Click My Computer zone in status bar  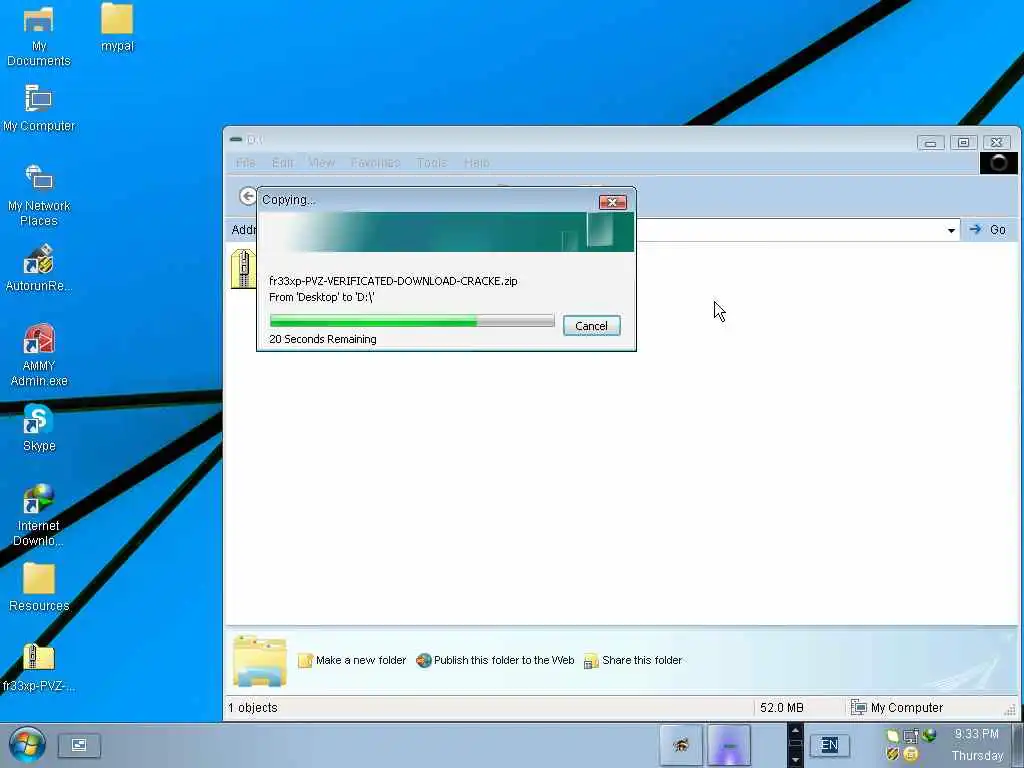pos(897,707)
